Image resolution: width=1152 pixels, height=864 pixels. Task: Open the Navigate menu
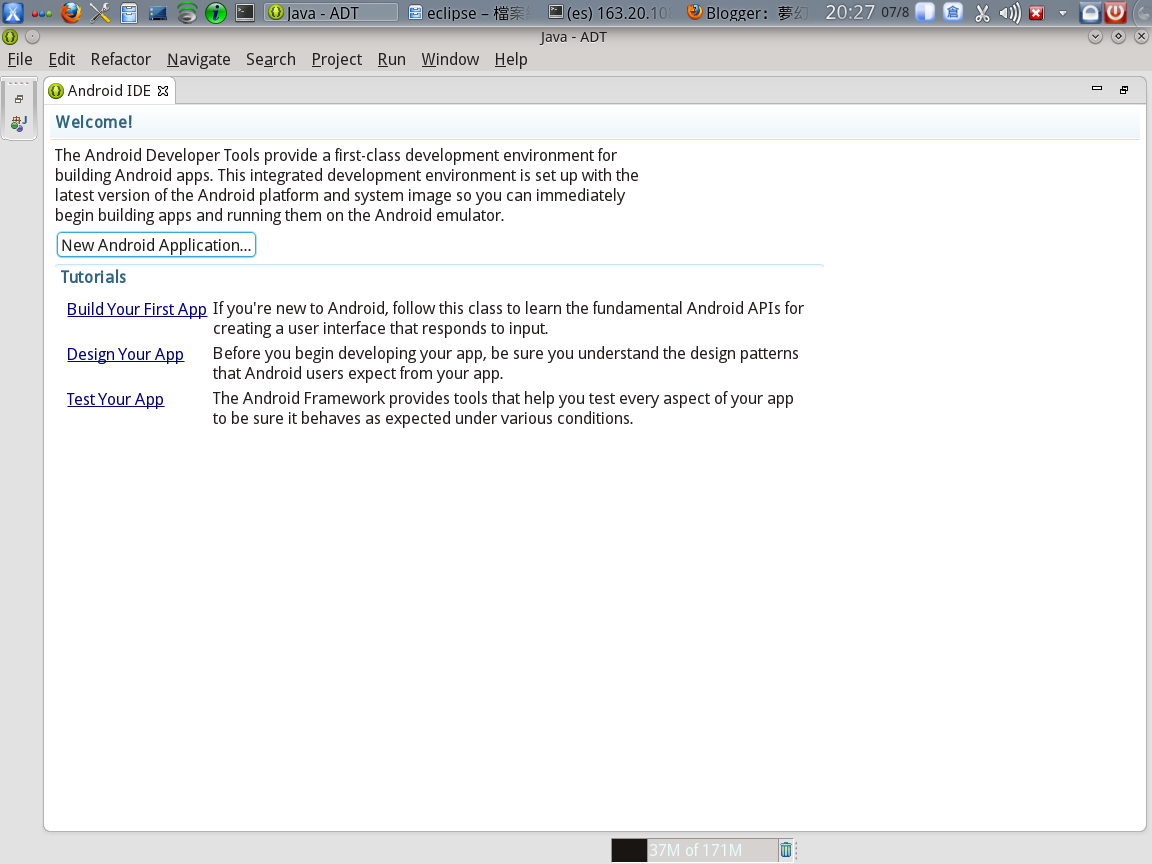pos(198,60)
